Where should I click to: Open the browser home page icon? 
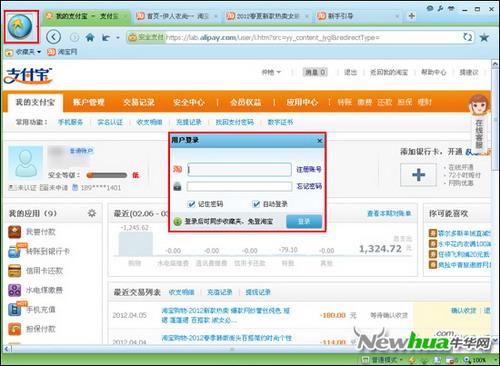90,37
